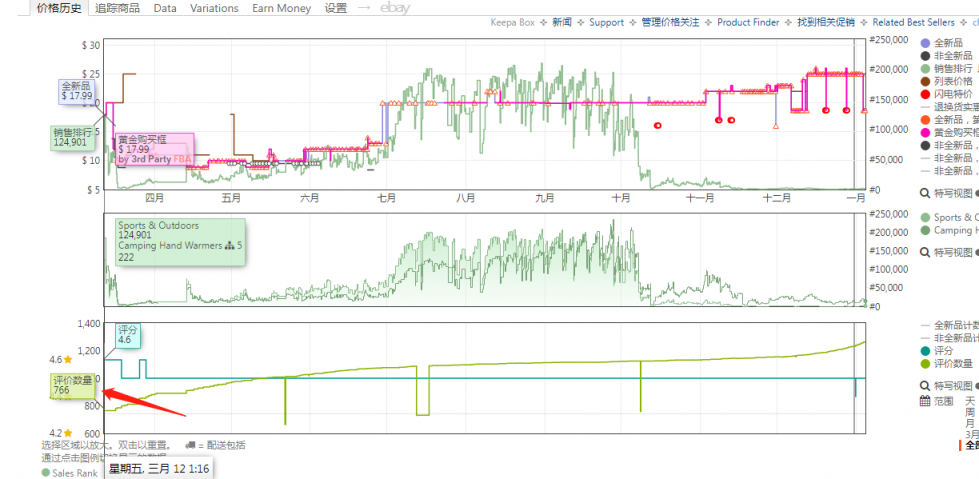Image resolution: width=979 pixels, height=479 pixels.
Task: Click the 十一月 label on the time axis
Action: [700, 198]
